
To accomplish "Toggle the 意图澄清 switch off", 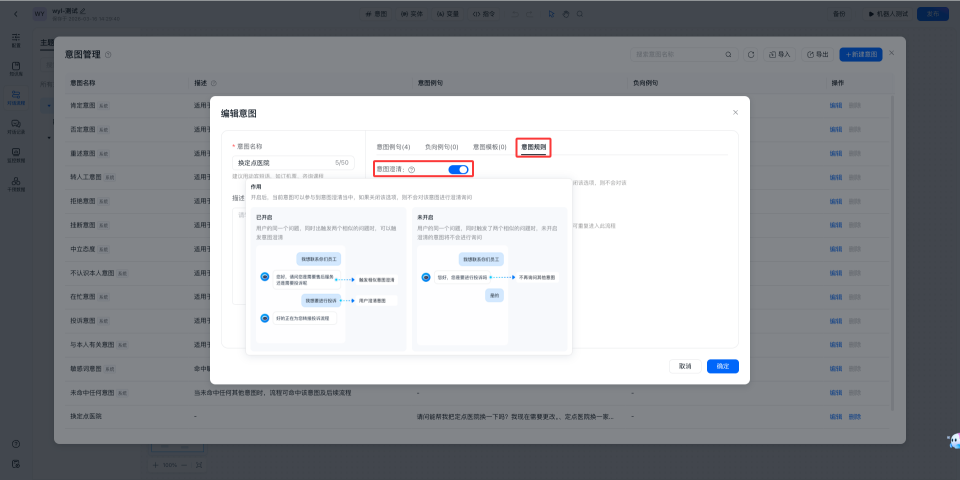I will tap(458, 170).
